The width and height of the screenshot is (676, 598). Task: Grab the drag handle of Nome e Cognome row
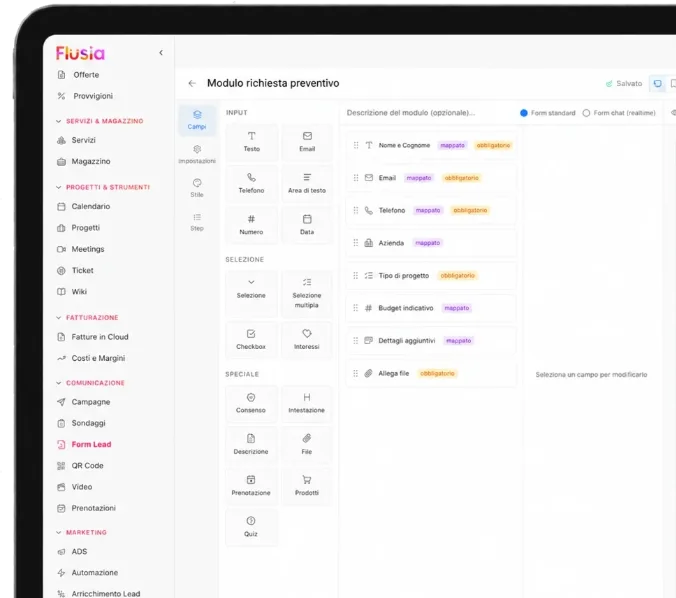click(356, 145)
